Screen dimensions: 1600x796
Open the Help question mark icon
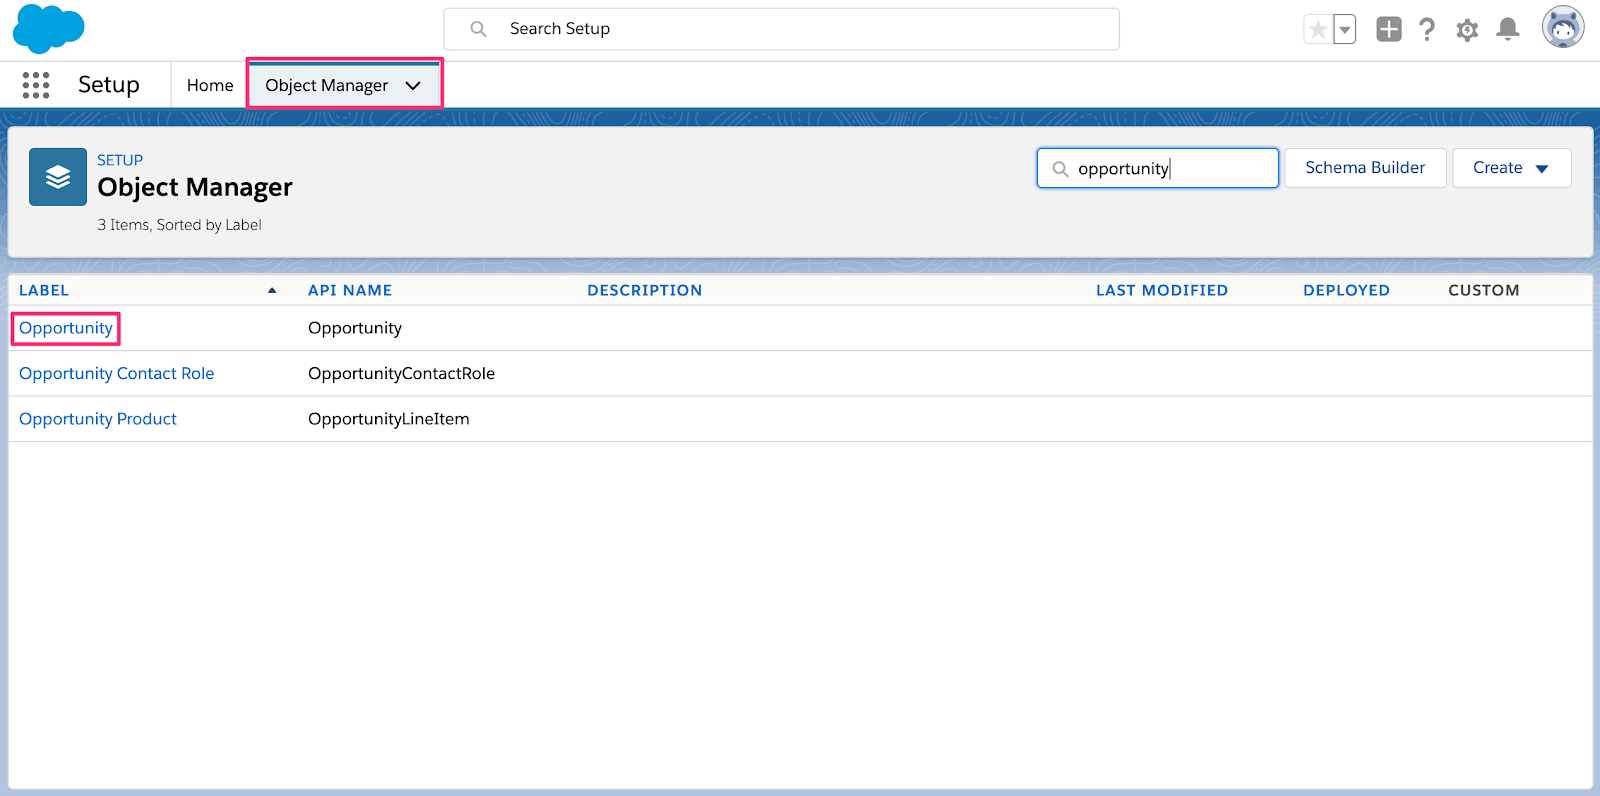click(x=1427, y=30)
